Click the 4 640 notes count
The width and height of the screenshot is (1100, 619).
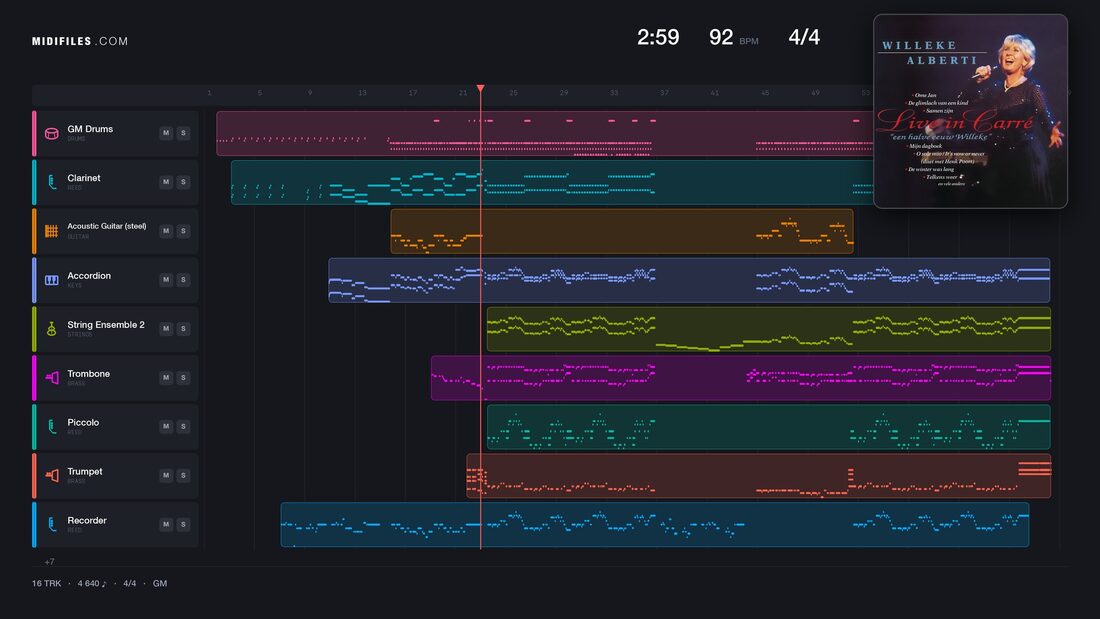pos(92,583)
